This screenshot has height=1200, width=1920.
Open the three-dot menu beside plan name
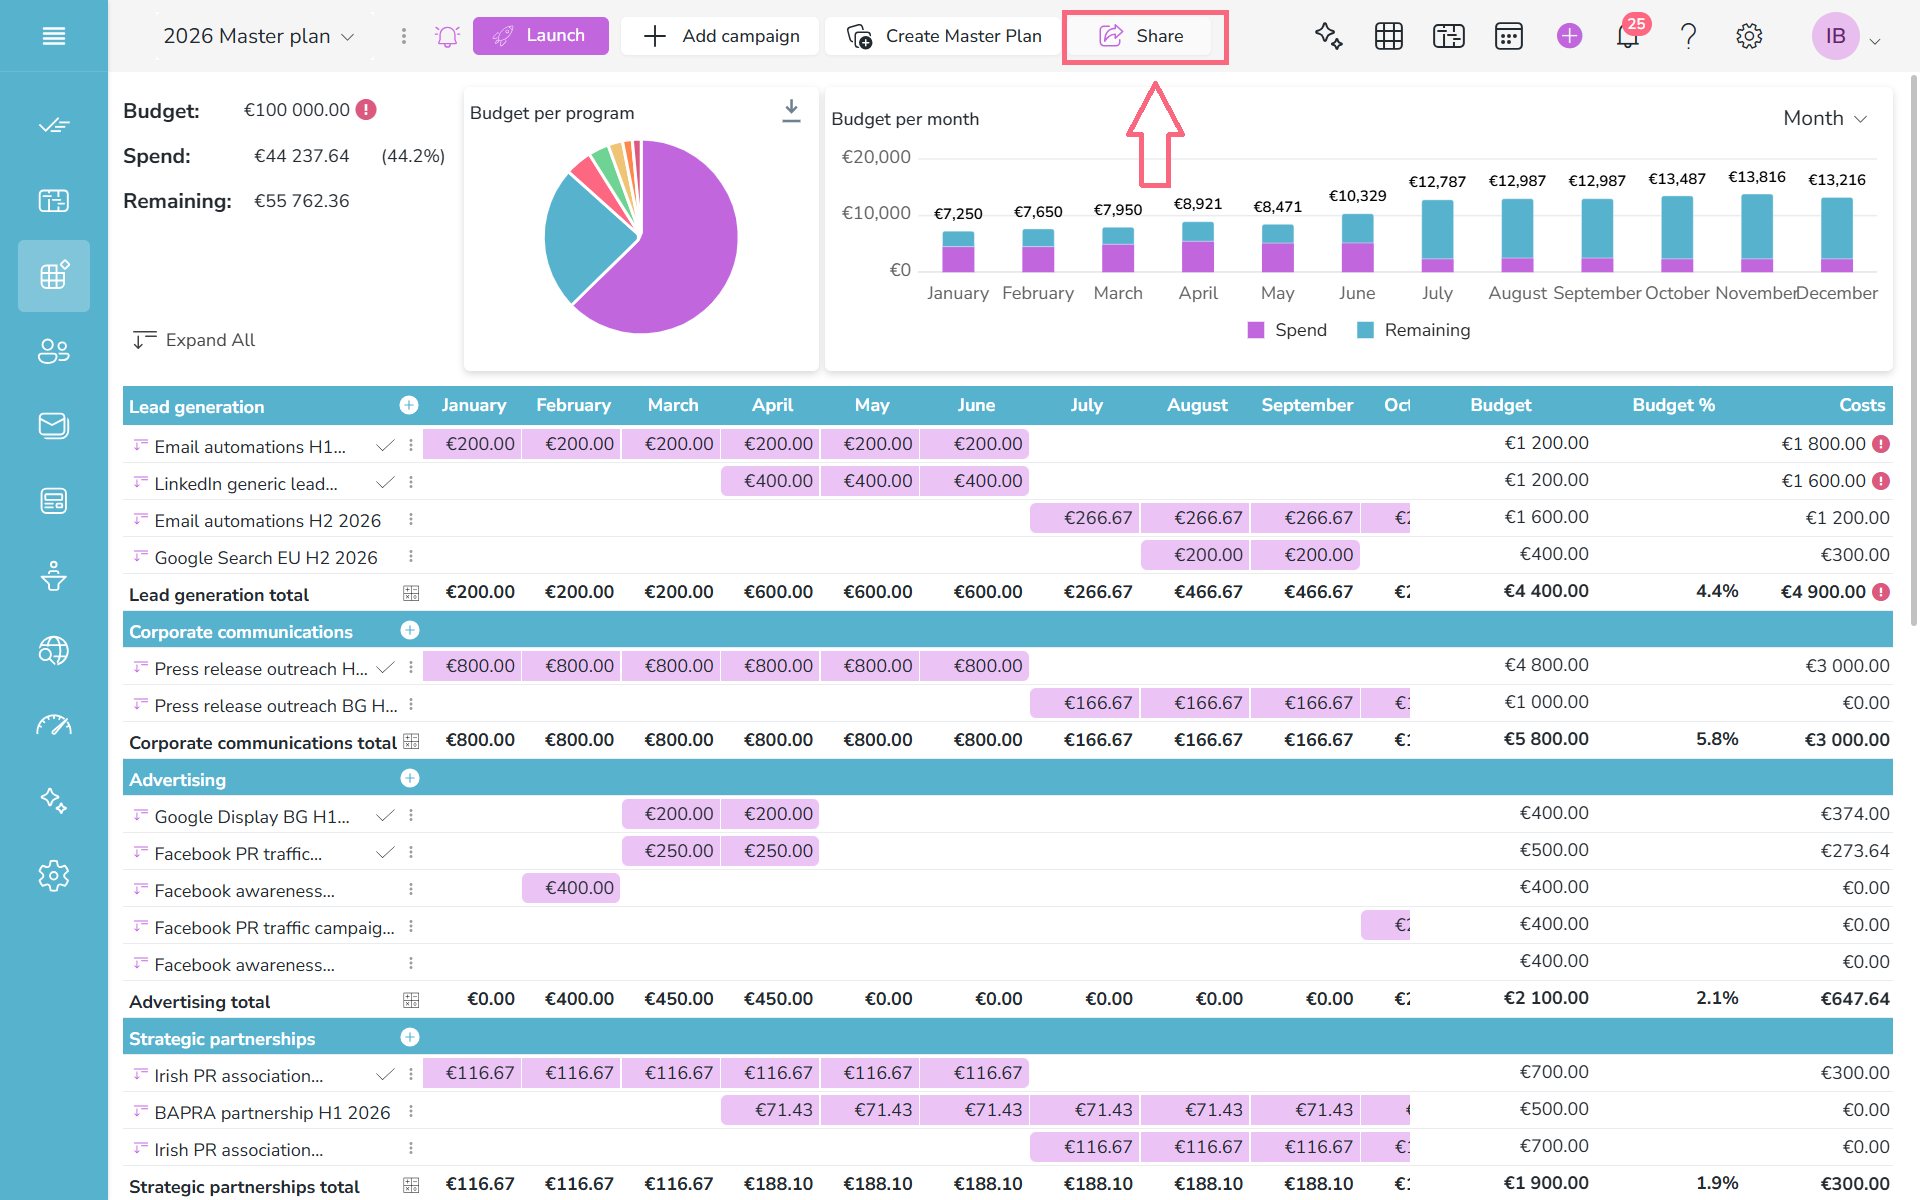tap(403, 36)
